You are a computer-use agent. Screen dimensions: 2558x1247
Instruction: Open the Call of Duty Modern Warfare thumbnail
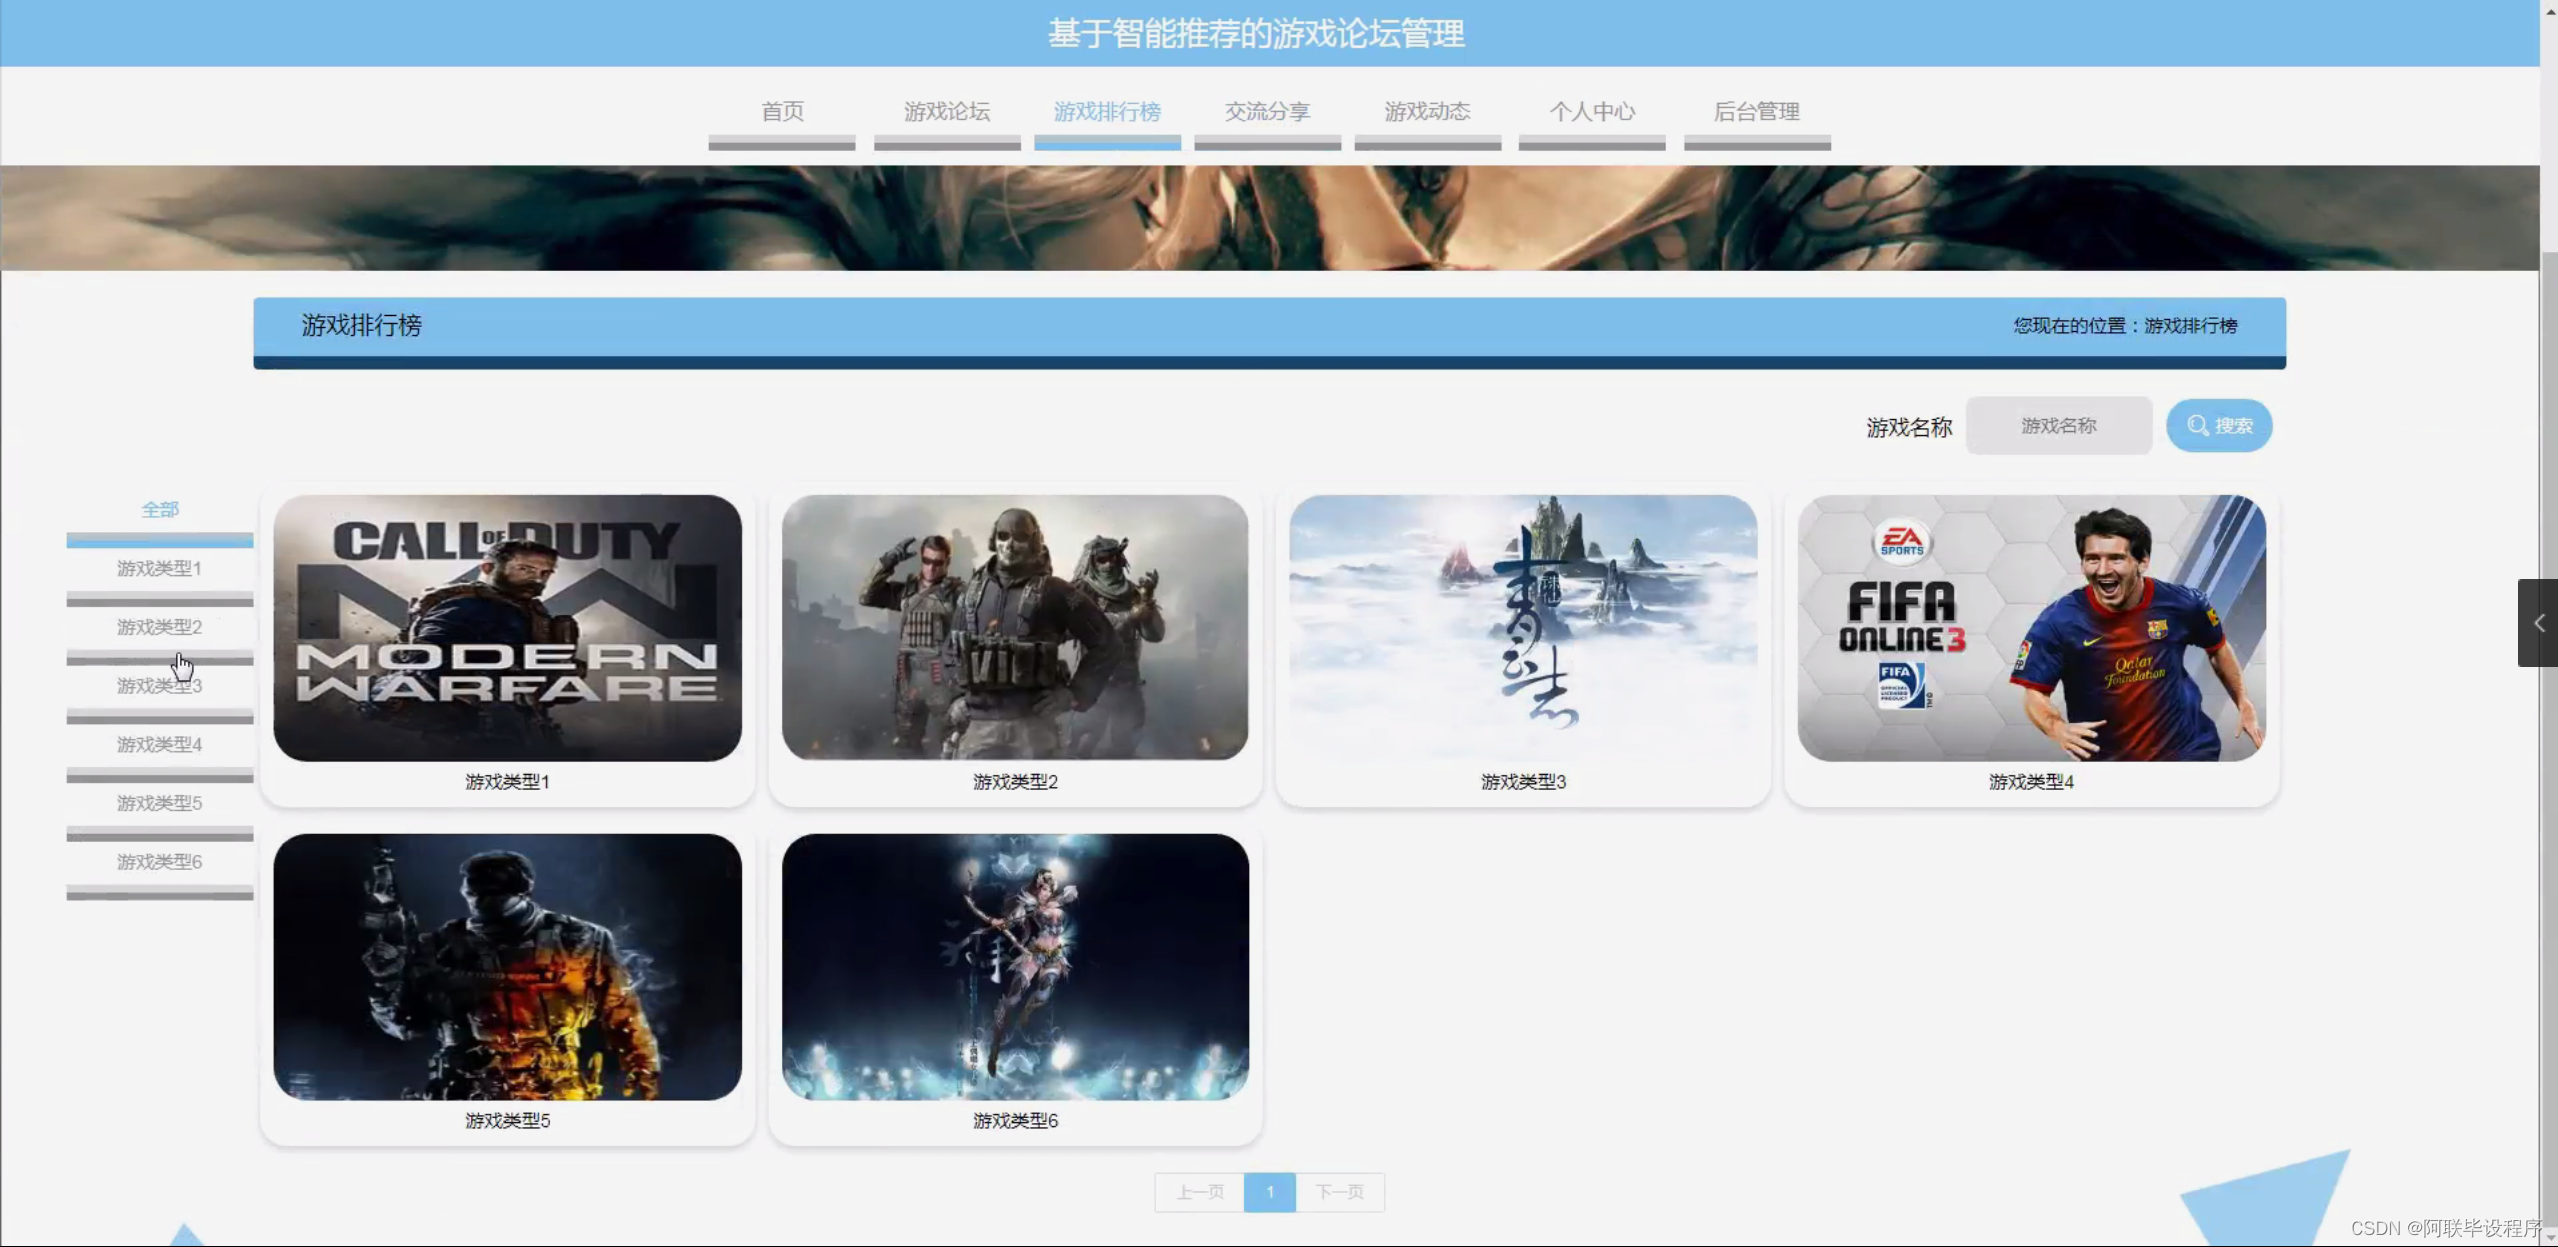(x=507, y=628)
